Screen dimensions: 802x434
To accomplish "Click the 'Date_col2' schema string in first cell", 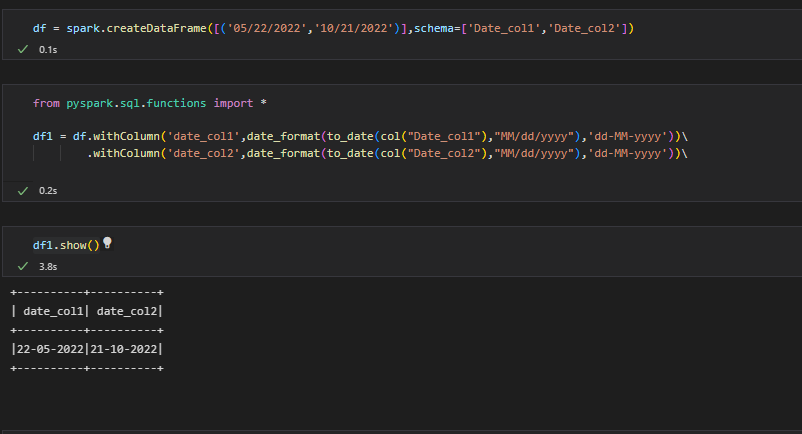I will coord(585,28).
